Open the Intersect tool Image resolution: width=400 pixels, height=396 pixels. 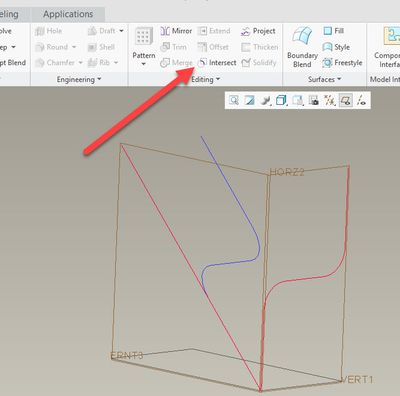pos(217,62)
